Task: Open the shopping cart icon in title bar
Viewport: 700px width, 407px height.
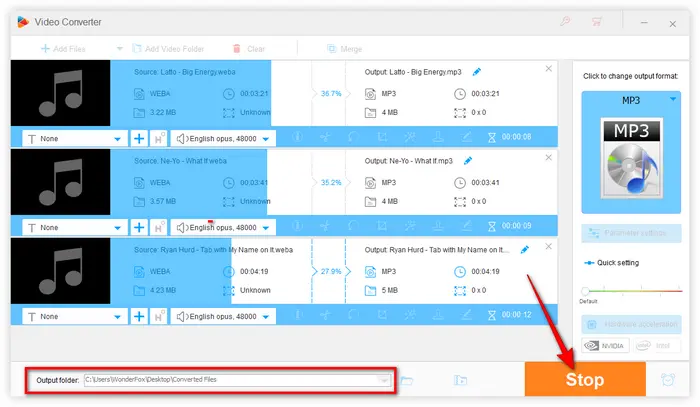Action: click(x=596, y=21)
